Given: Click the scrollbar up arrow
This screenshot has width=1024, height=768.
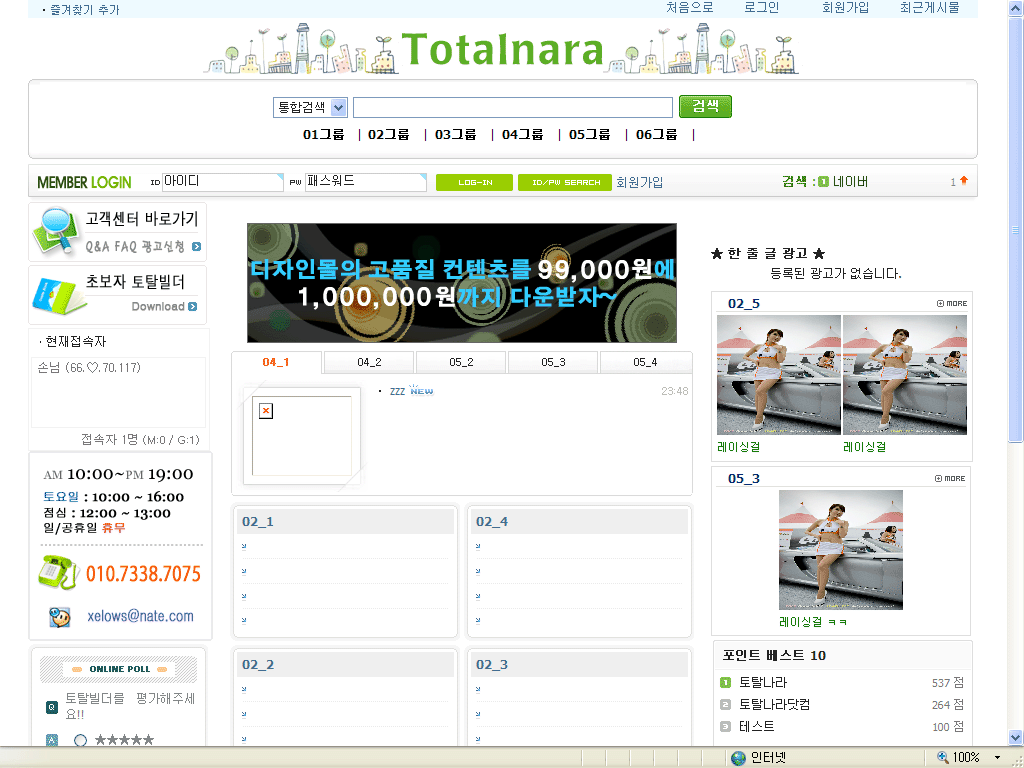Looking at the screenshot, I should click(1016, 8).
